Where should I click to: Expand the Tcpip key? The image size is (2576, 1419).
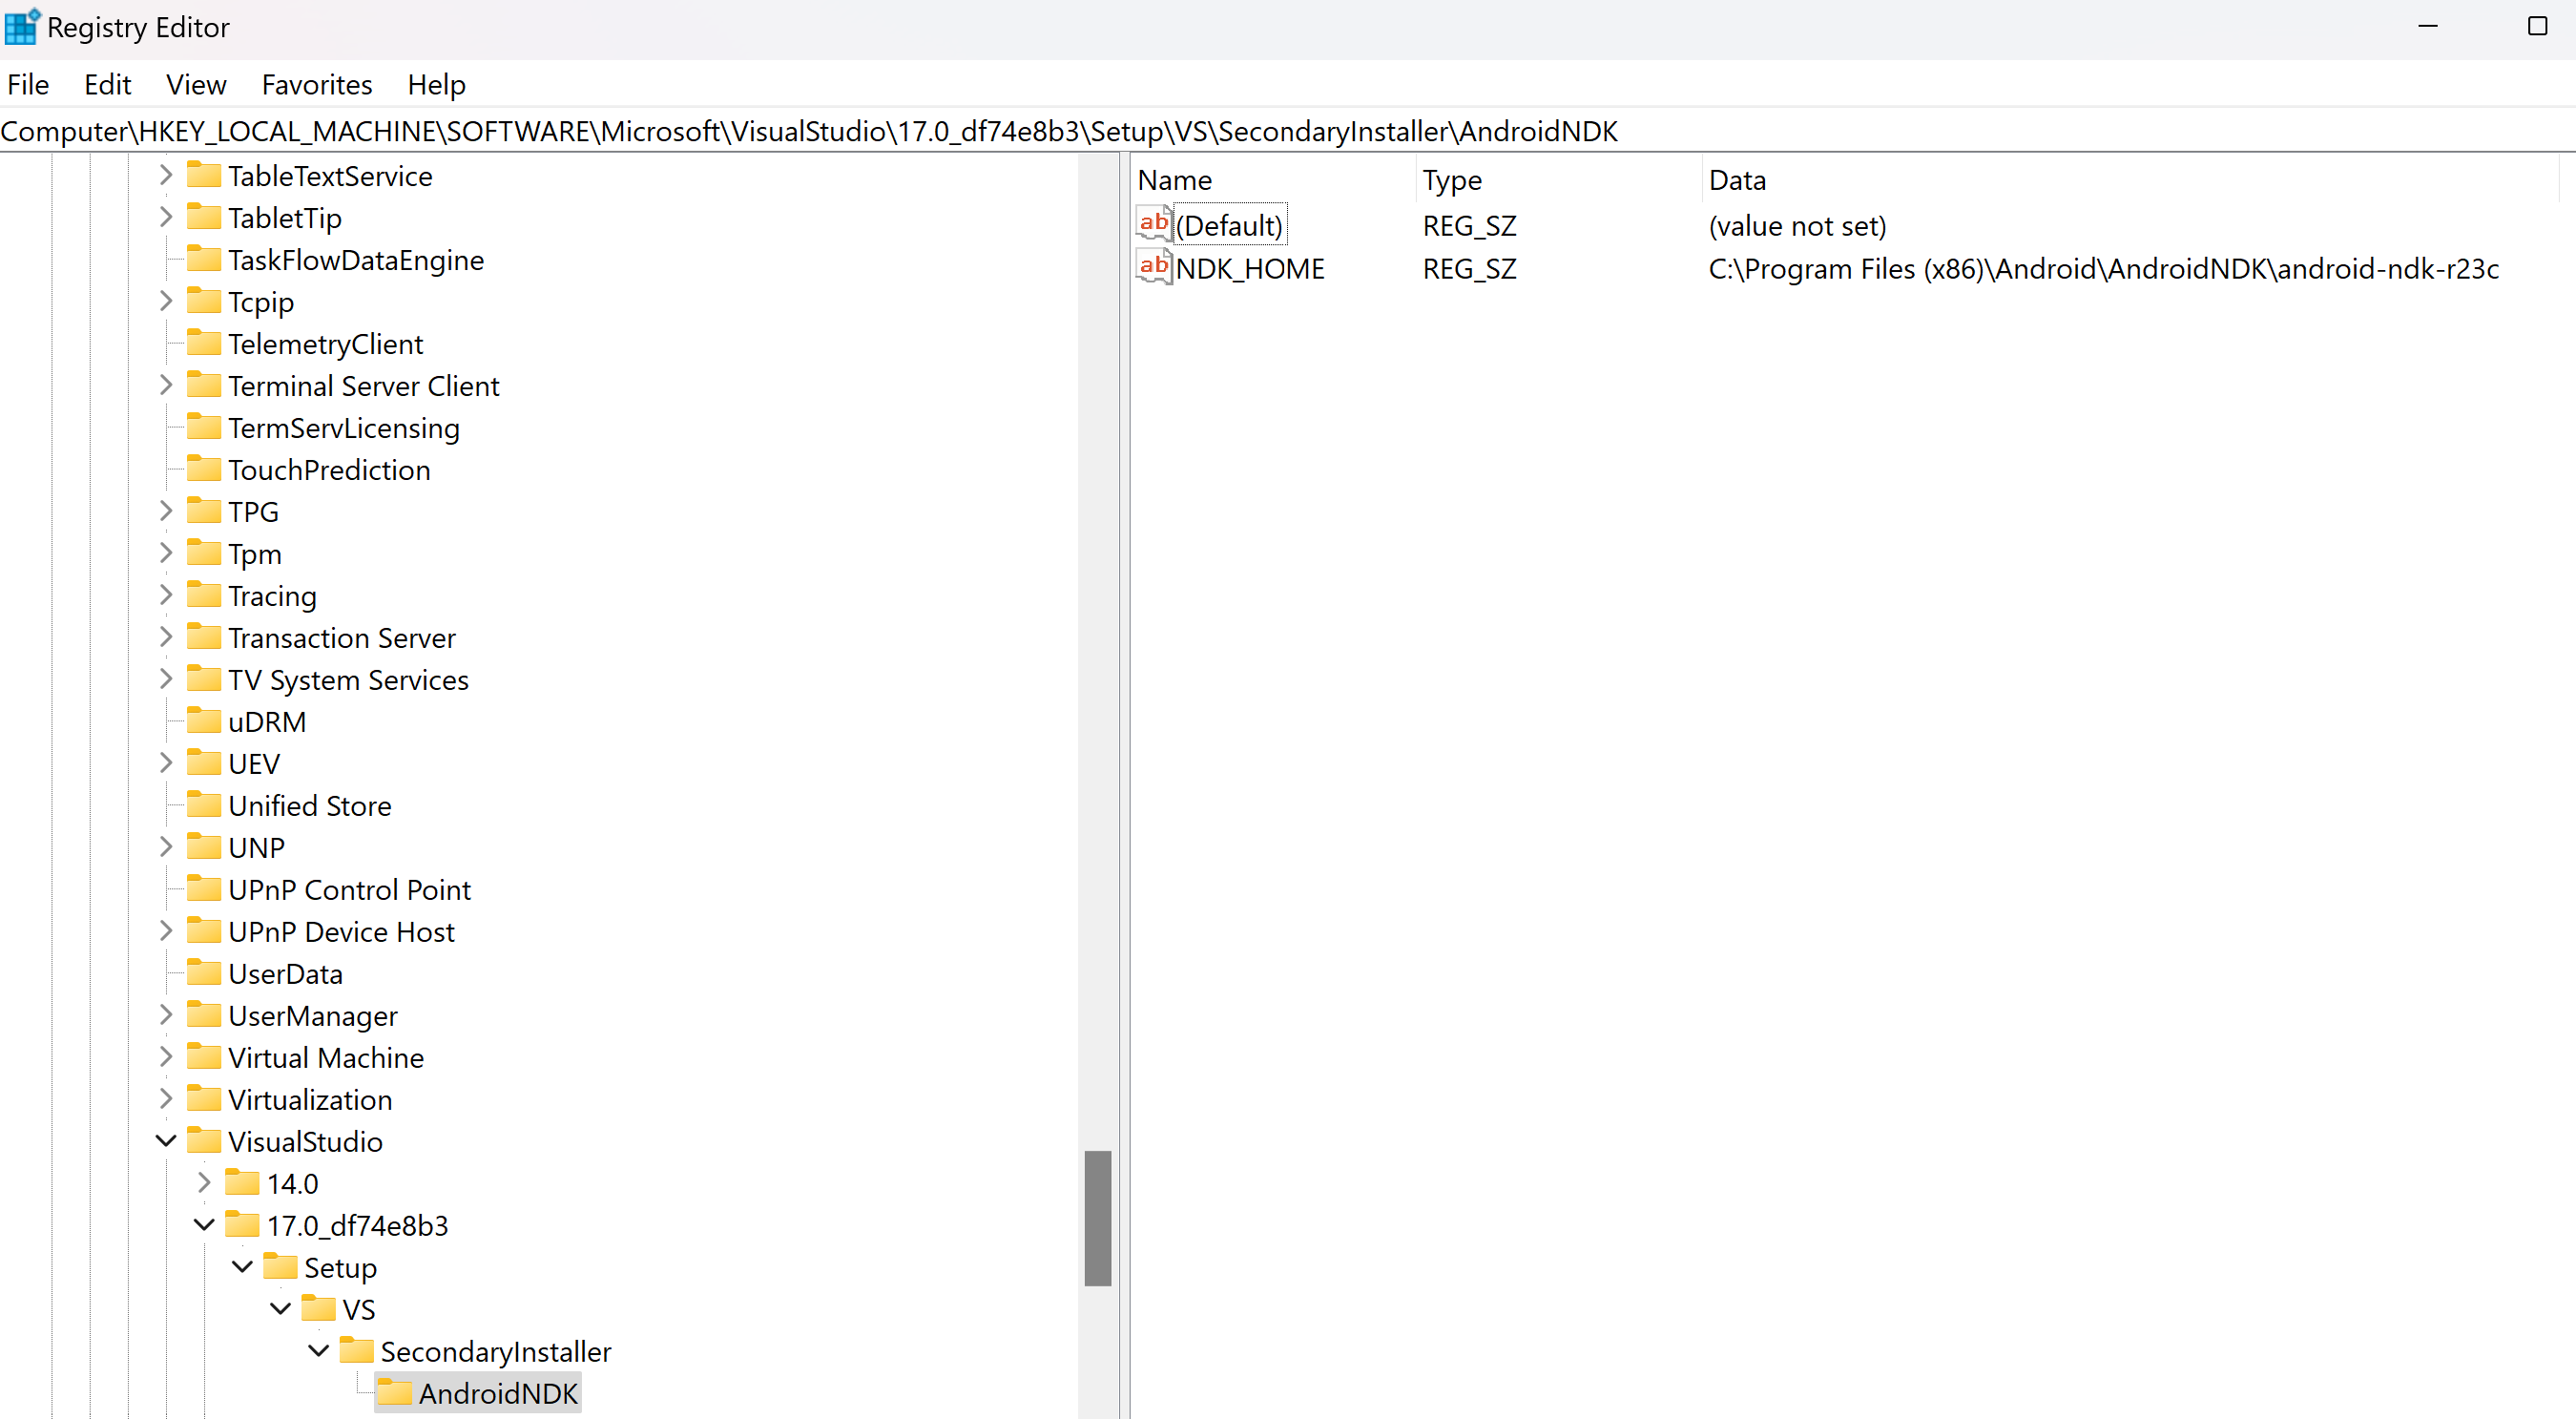click(x=166, y=301)
